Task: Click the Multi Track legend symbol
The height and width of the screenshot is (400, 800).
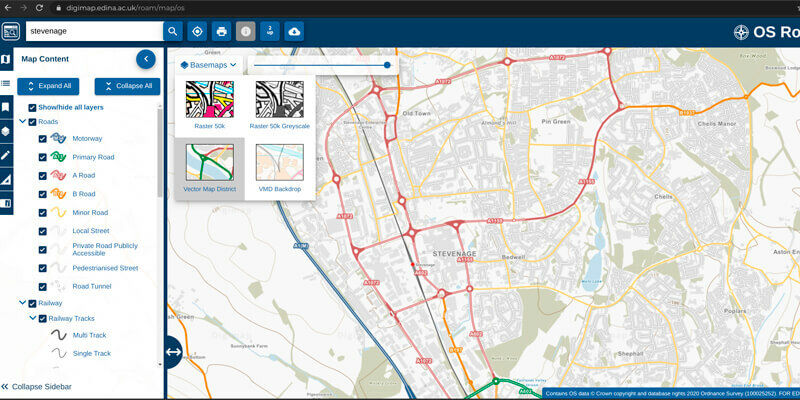Action: click(x=59, y=335)
